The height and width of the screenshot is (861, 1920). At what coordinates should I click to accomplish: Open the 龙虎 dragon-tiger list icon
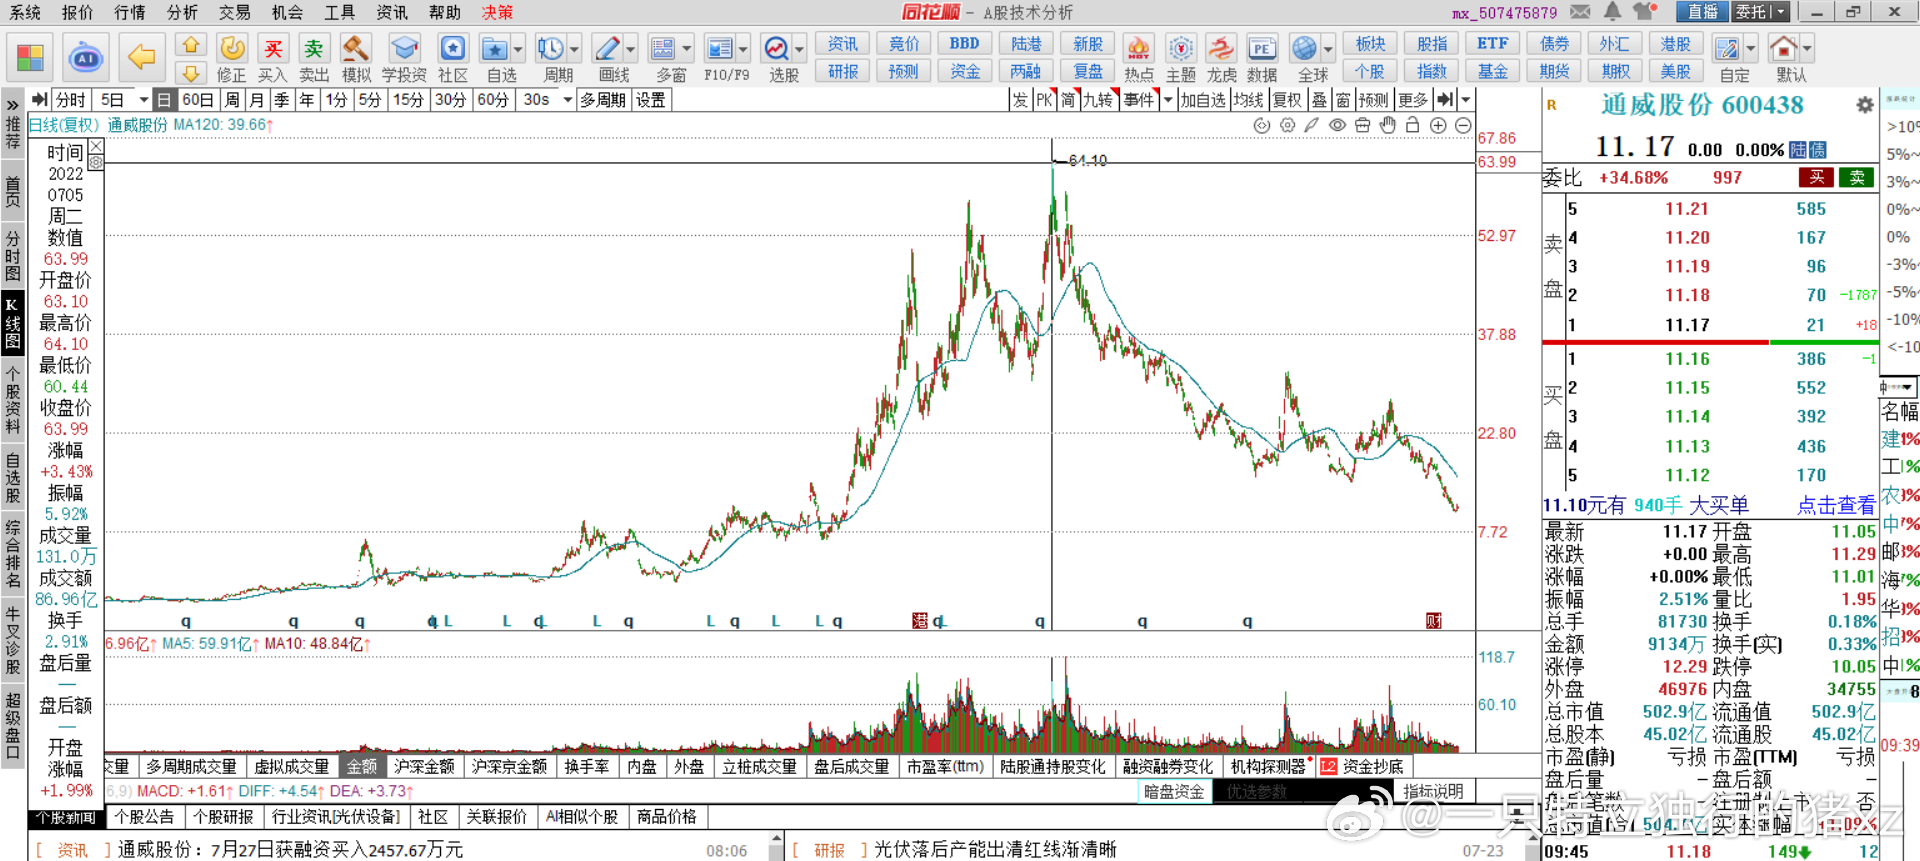tap(1221, 59)
